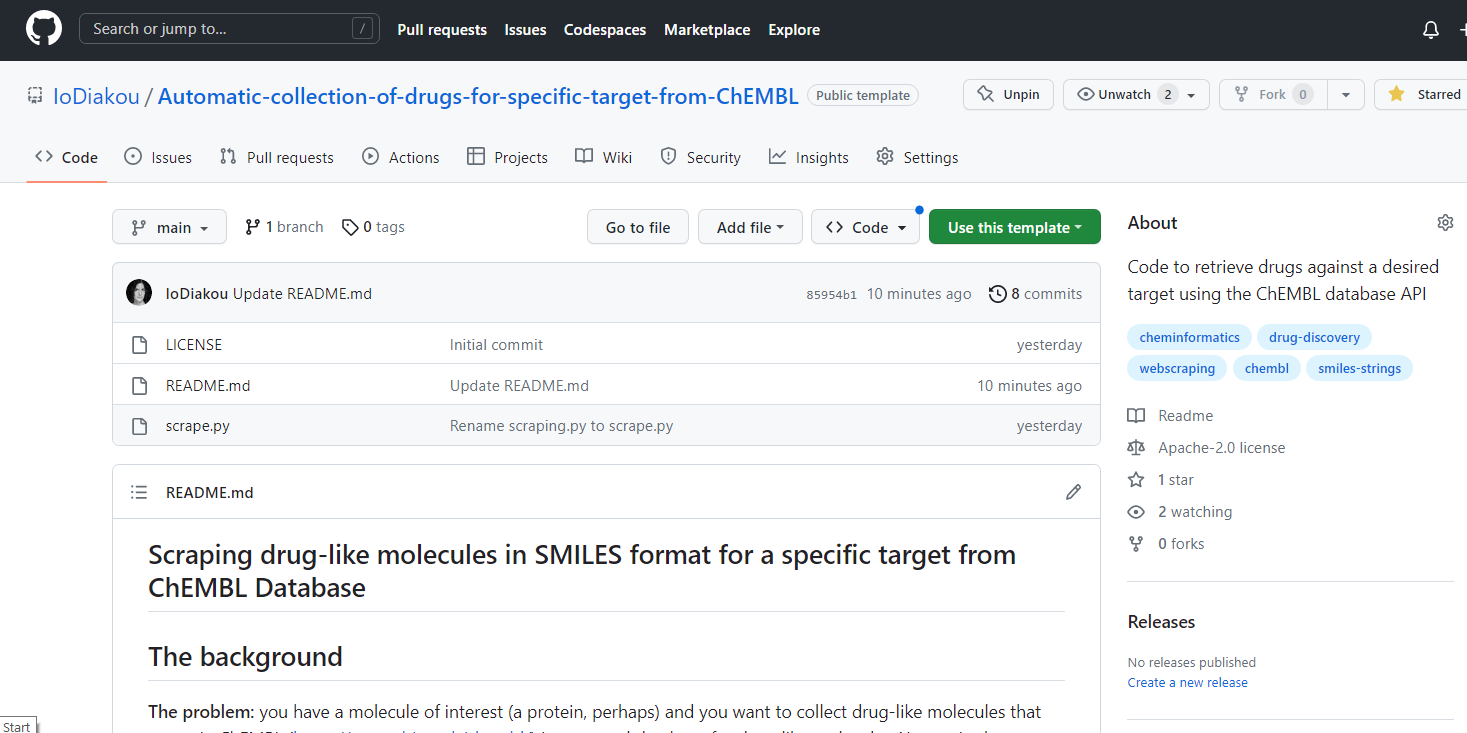Open Issues in top navigation
1467x733 pixels.
(525, 30)
